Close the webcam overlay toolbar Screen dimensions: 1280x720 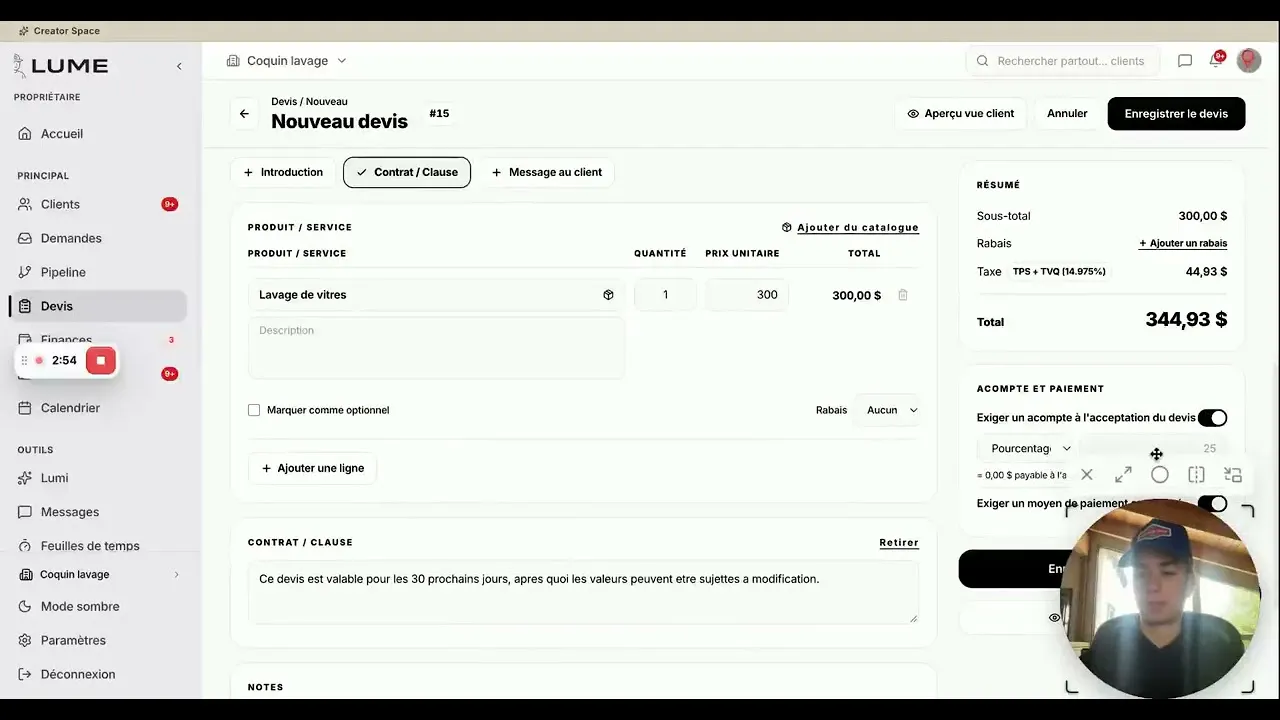pyautogui.click(x=1087, y=475)
